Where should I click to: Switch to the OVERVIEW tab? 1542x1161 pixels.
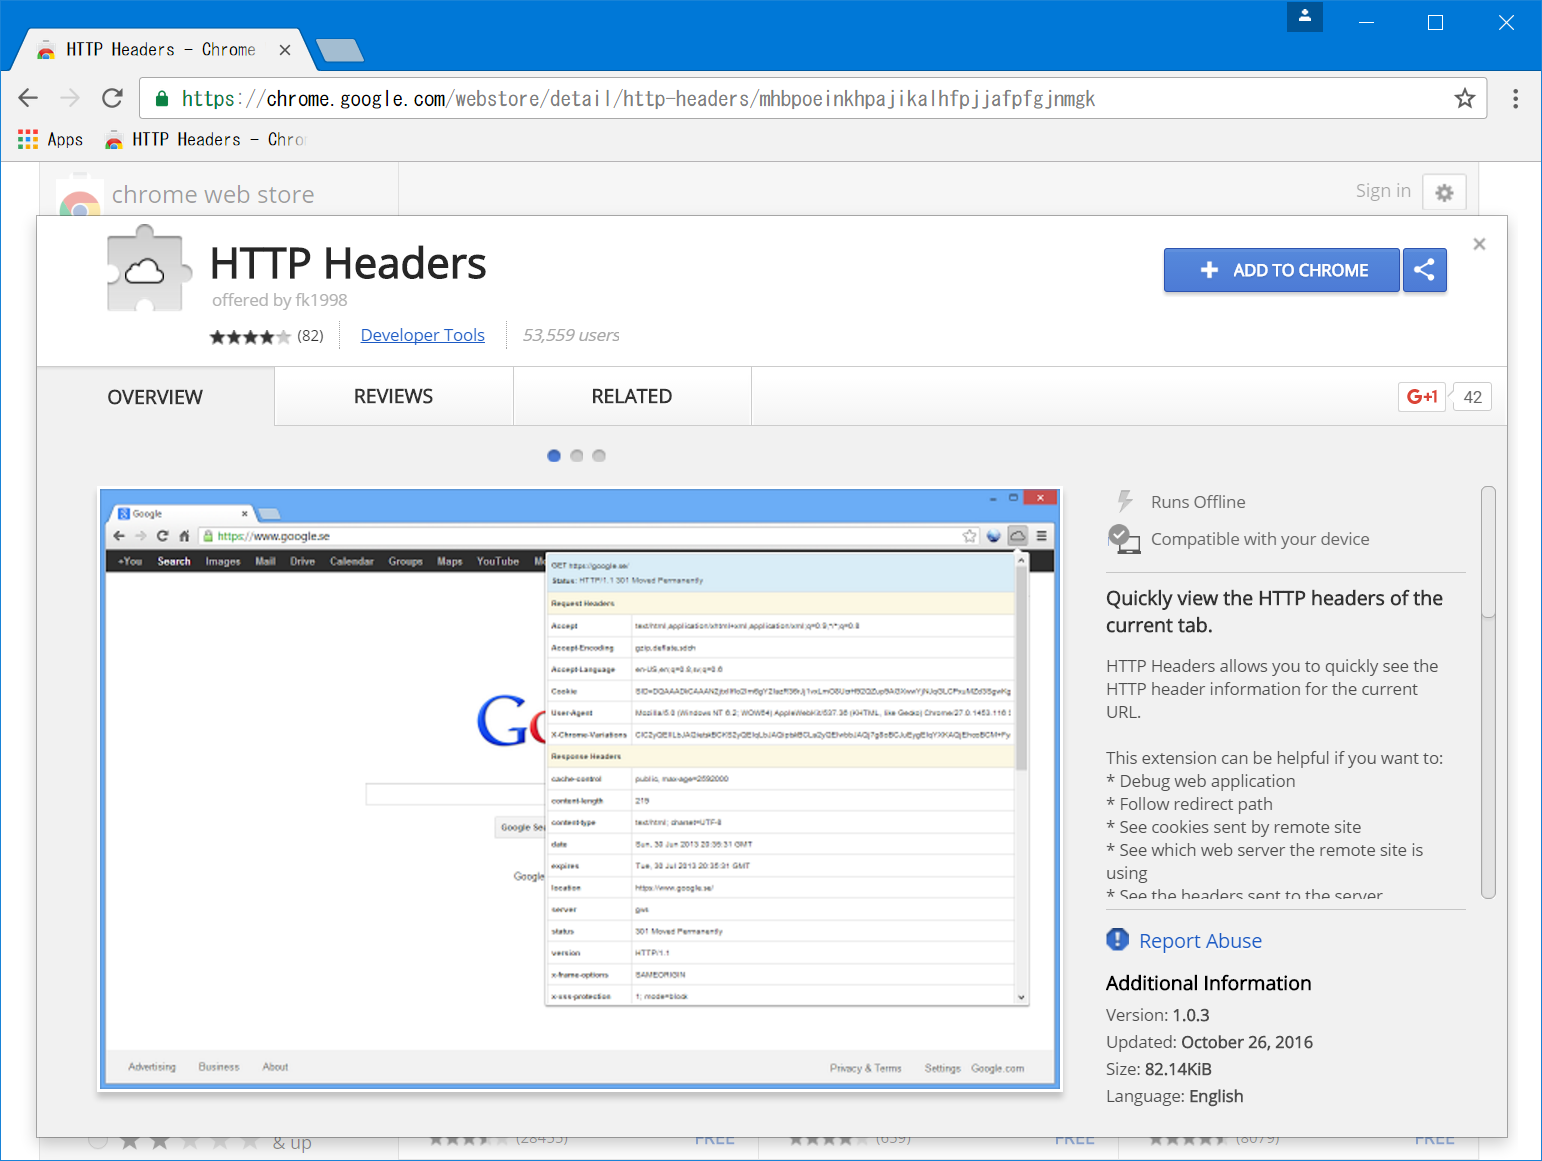click(155, 397)
